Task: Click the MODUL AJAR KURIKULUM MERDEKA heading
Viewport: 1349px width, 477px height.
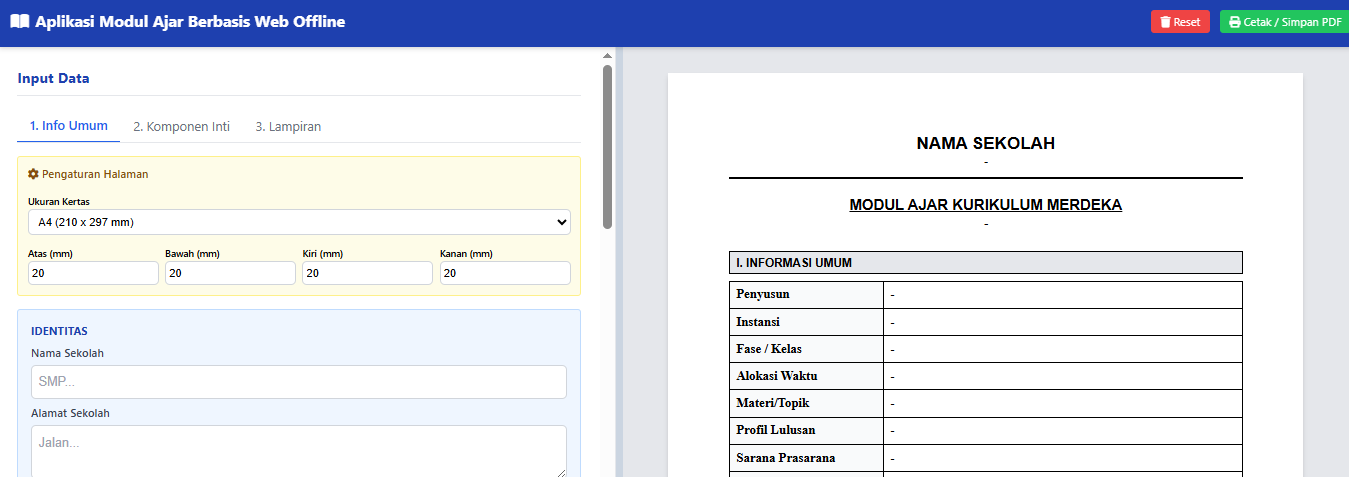Action: click(x=985, y=205)
